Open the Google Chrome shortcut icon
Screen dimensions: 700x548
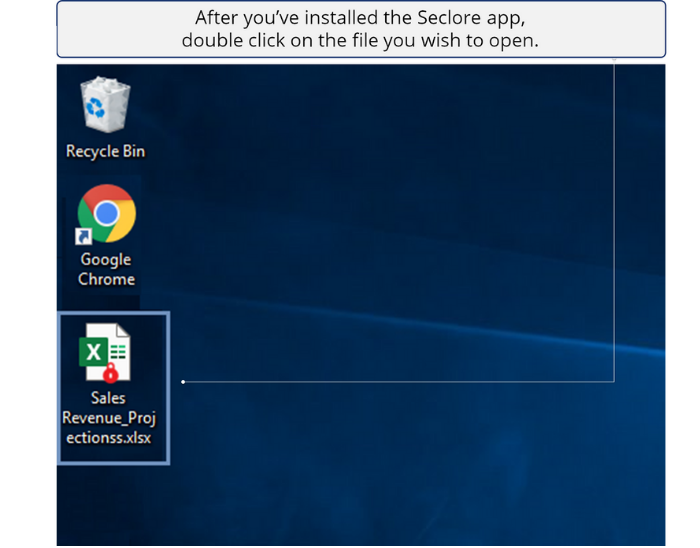(x=106, y=214)
